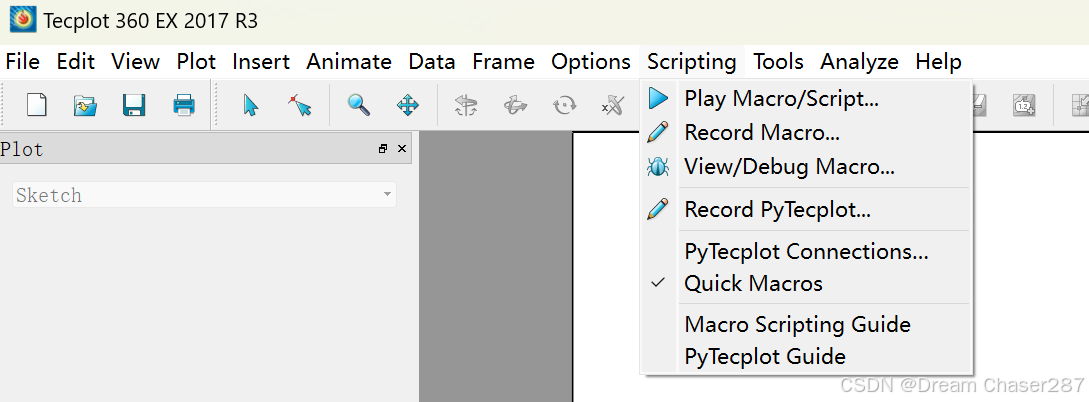Open the Sketch plot type dropdown
Screen dimensions: 1089x402
(x=204, y=195)
